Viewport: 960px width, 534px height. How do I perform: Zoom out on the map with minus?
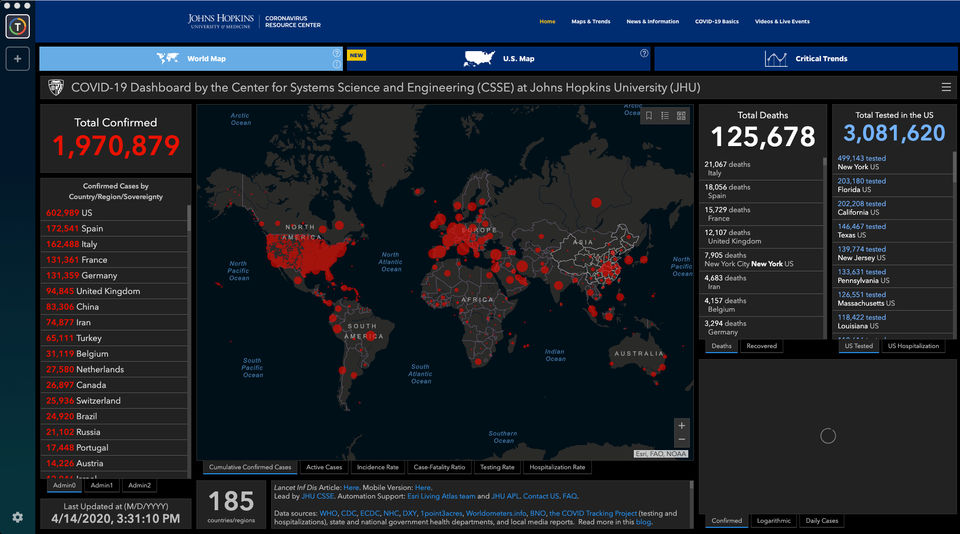[681, 440]
